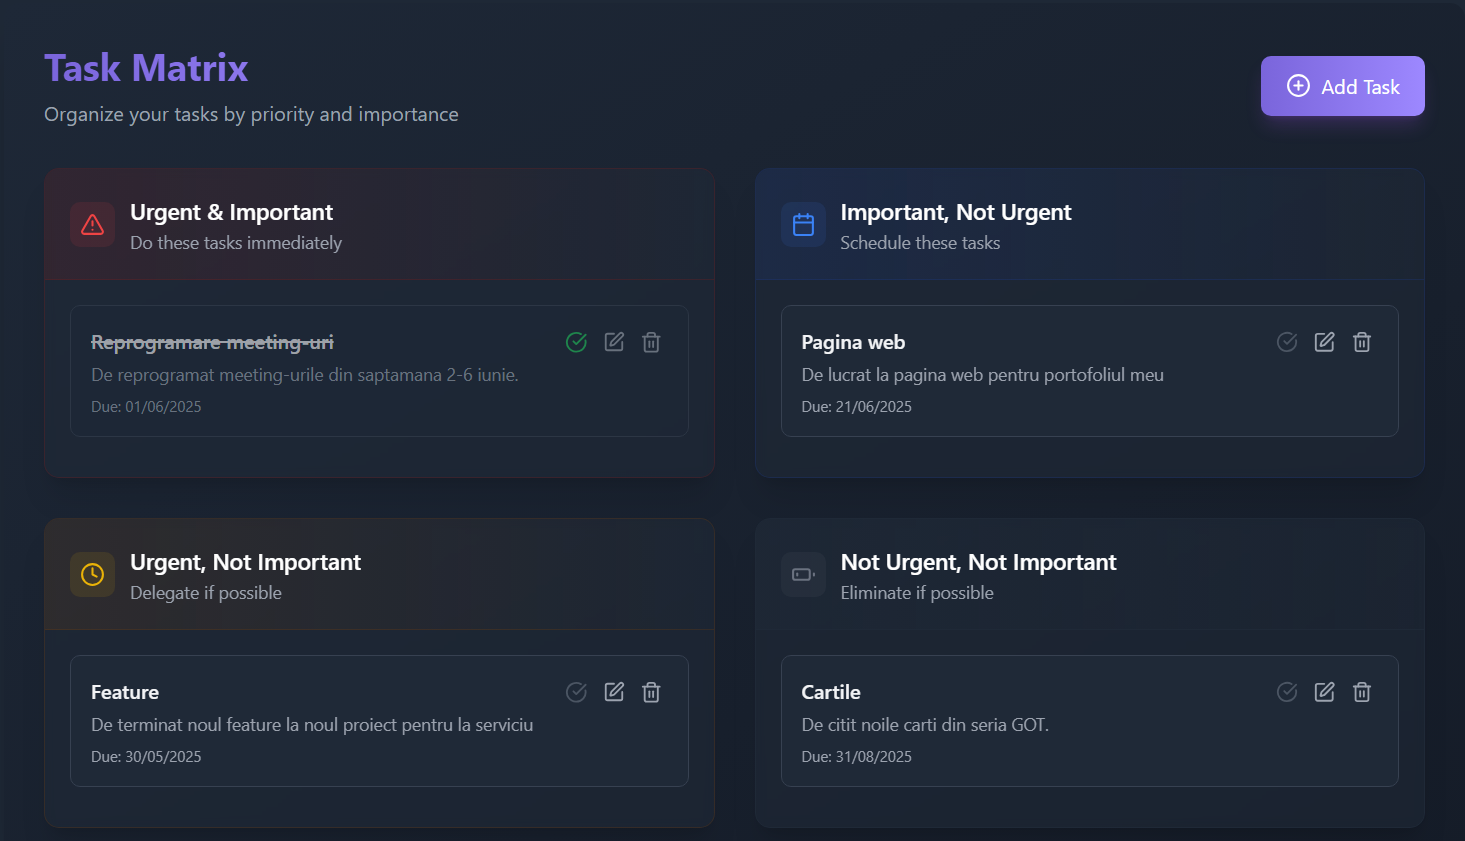Select the Urgent, Not Important heading
The height and width of the screenshot is (841, 1465).
coord(245,562)
